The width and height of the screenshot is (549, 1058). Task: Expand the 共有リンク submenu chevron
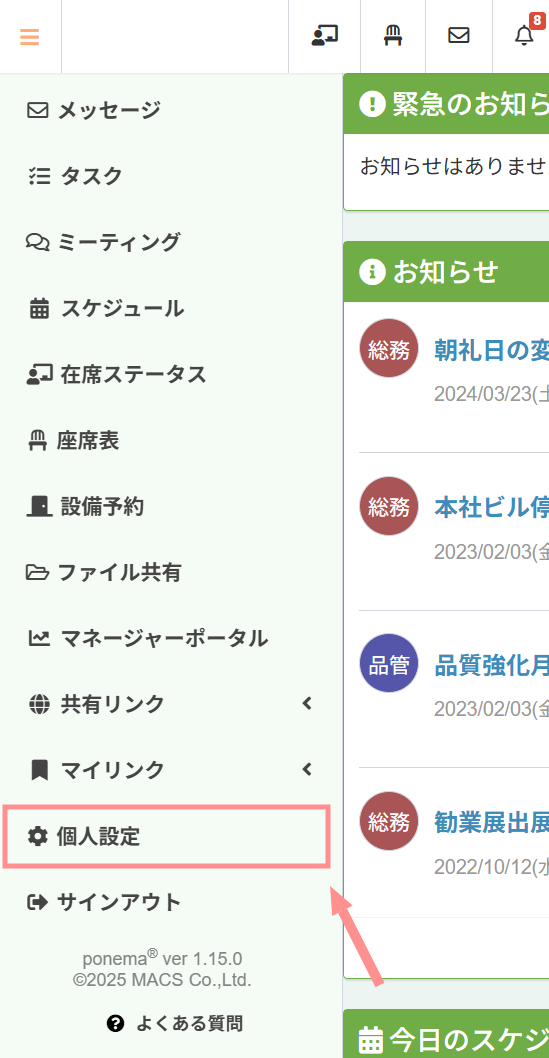308,704
